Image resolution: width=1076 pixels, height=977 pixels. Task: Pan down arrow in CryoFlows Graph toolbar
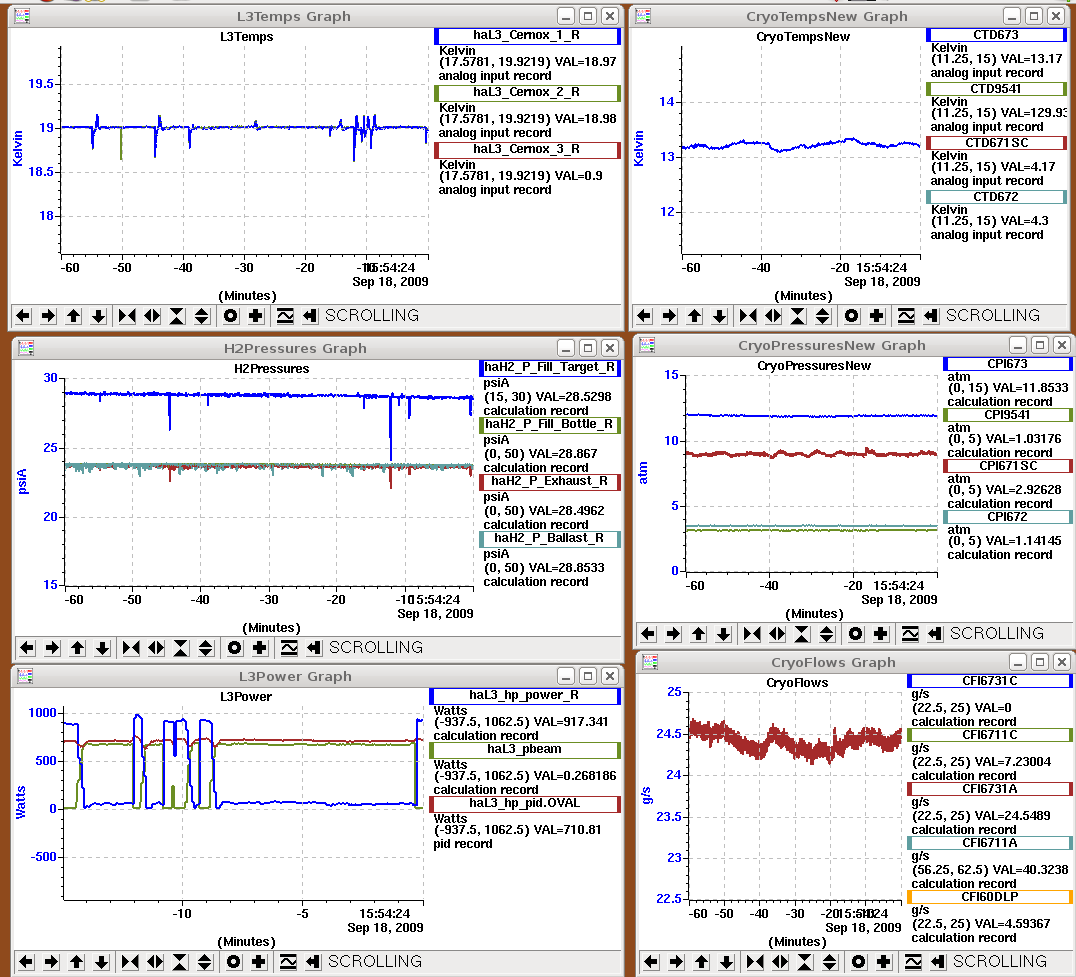(x=726, y=962)
